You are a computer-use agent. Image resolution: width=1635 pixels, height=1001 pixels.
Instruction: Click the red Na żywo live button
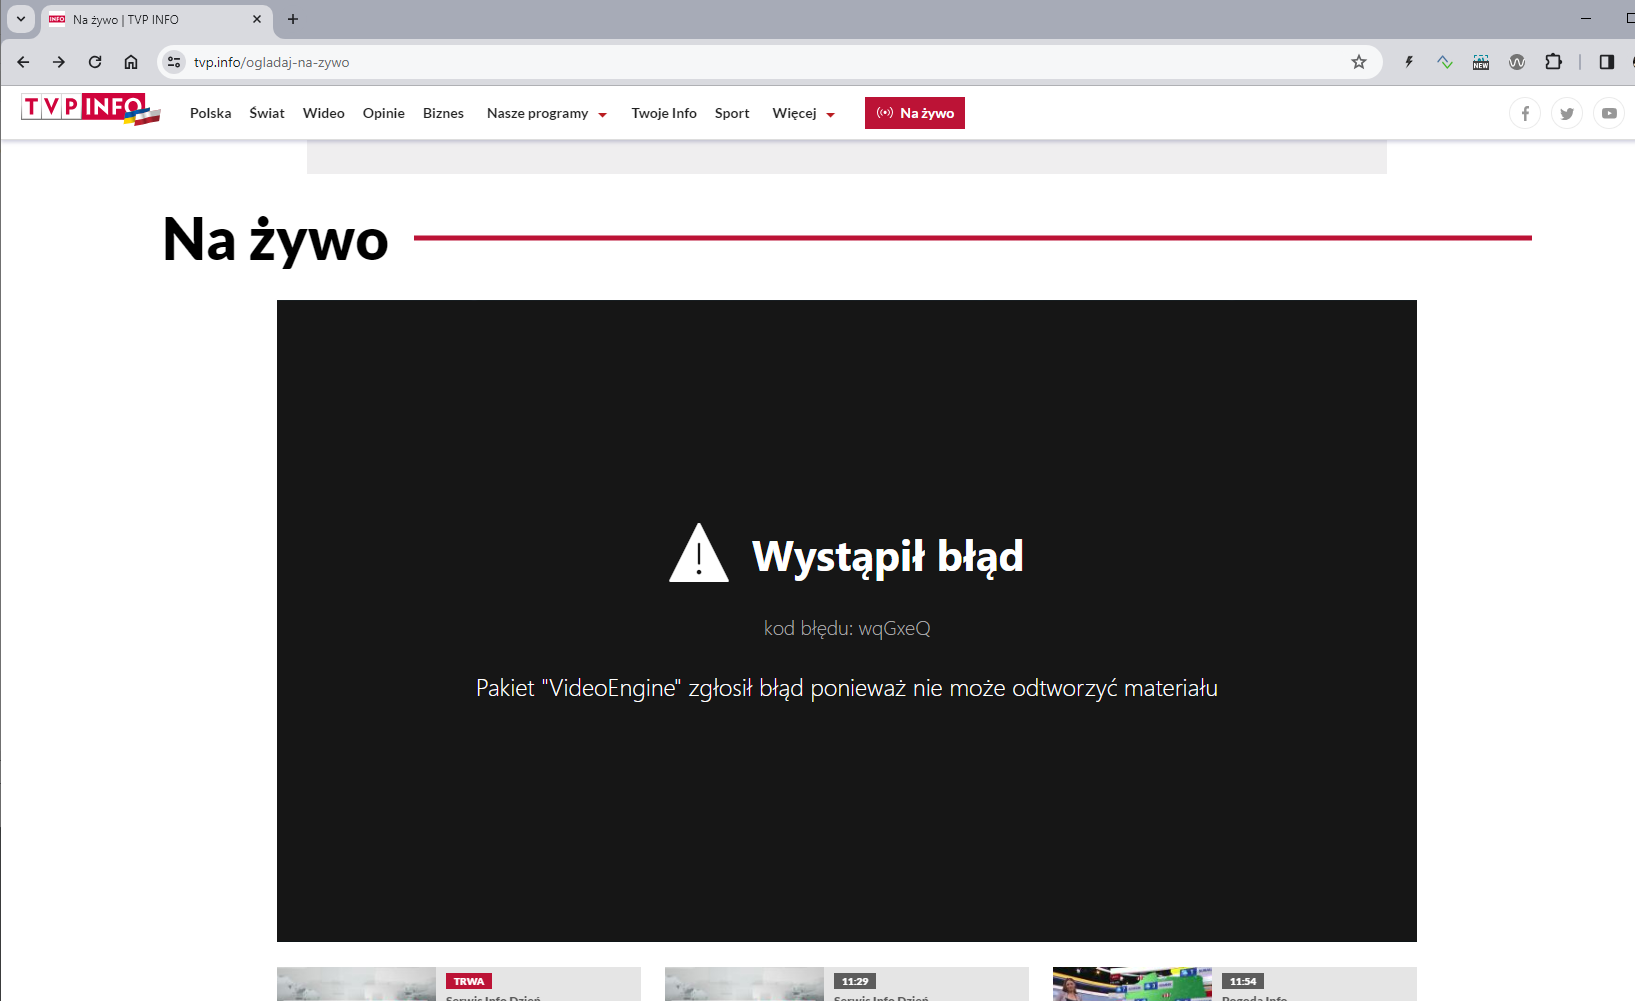pos(915,113)
